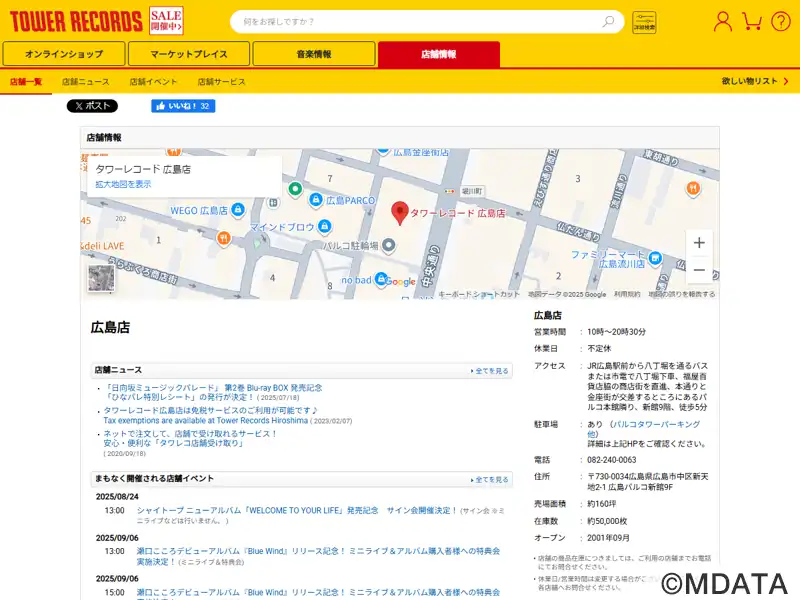800x600 pixels.
Task: Click the Tower Records logo
Action: (76, 21)
